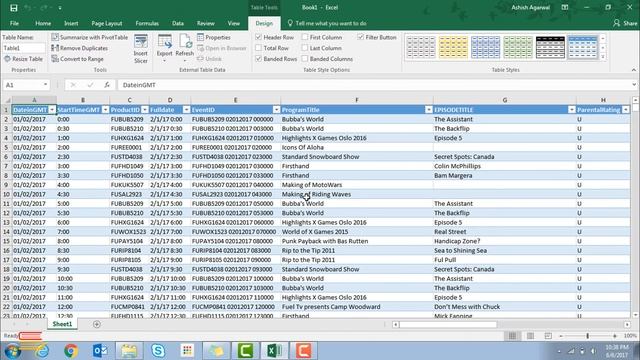Open Outlook from taskbar
640x360 pixels.
click(100, 351)
